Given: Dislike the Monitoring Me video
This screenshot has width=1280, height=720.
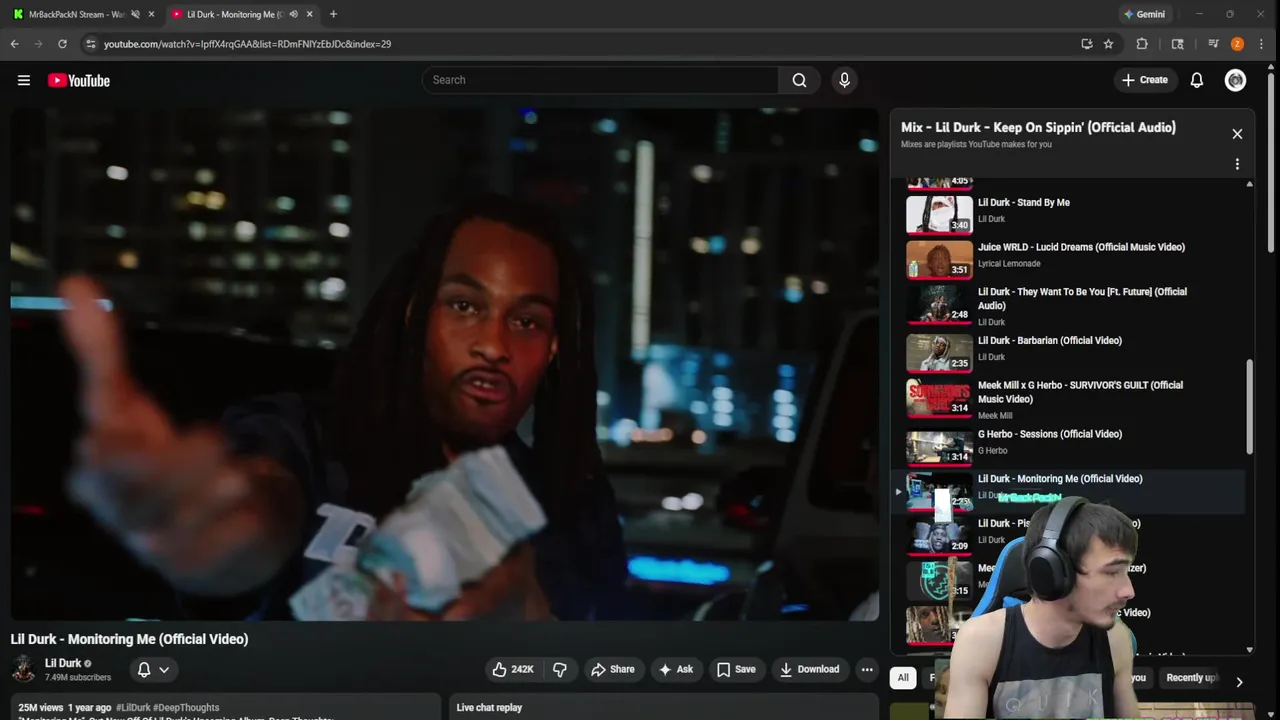Looking at the screenshot, I should tap(560, 669).
